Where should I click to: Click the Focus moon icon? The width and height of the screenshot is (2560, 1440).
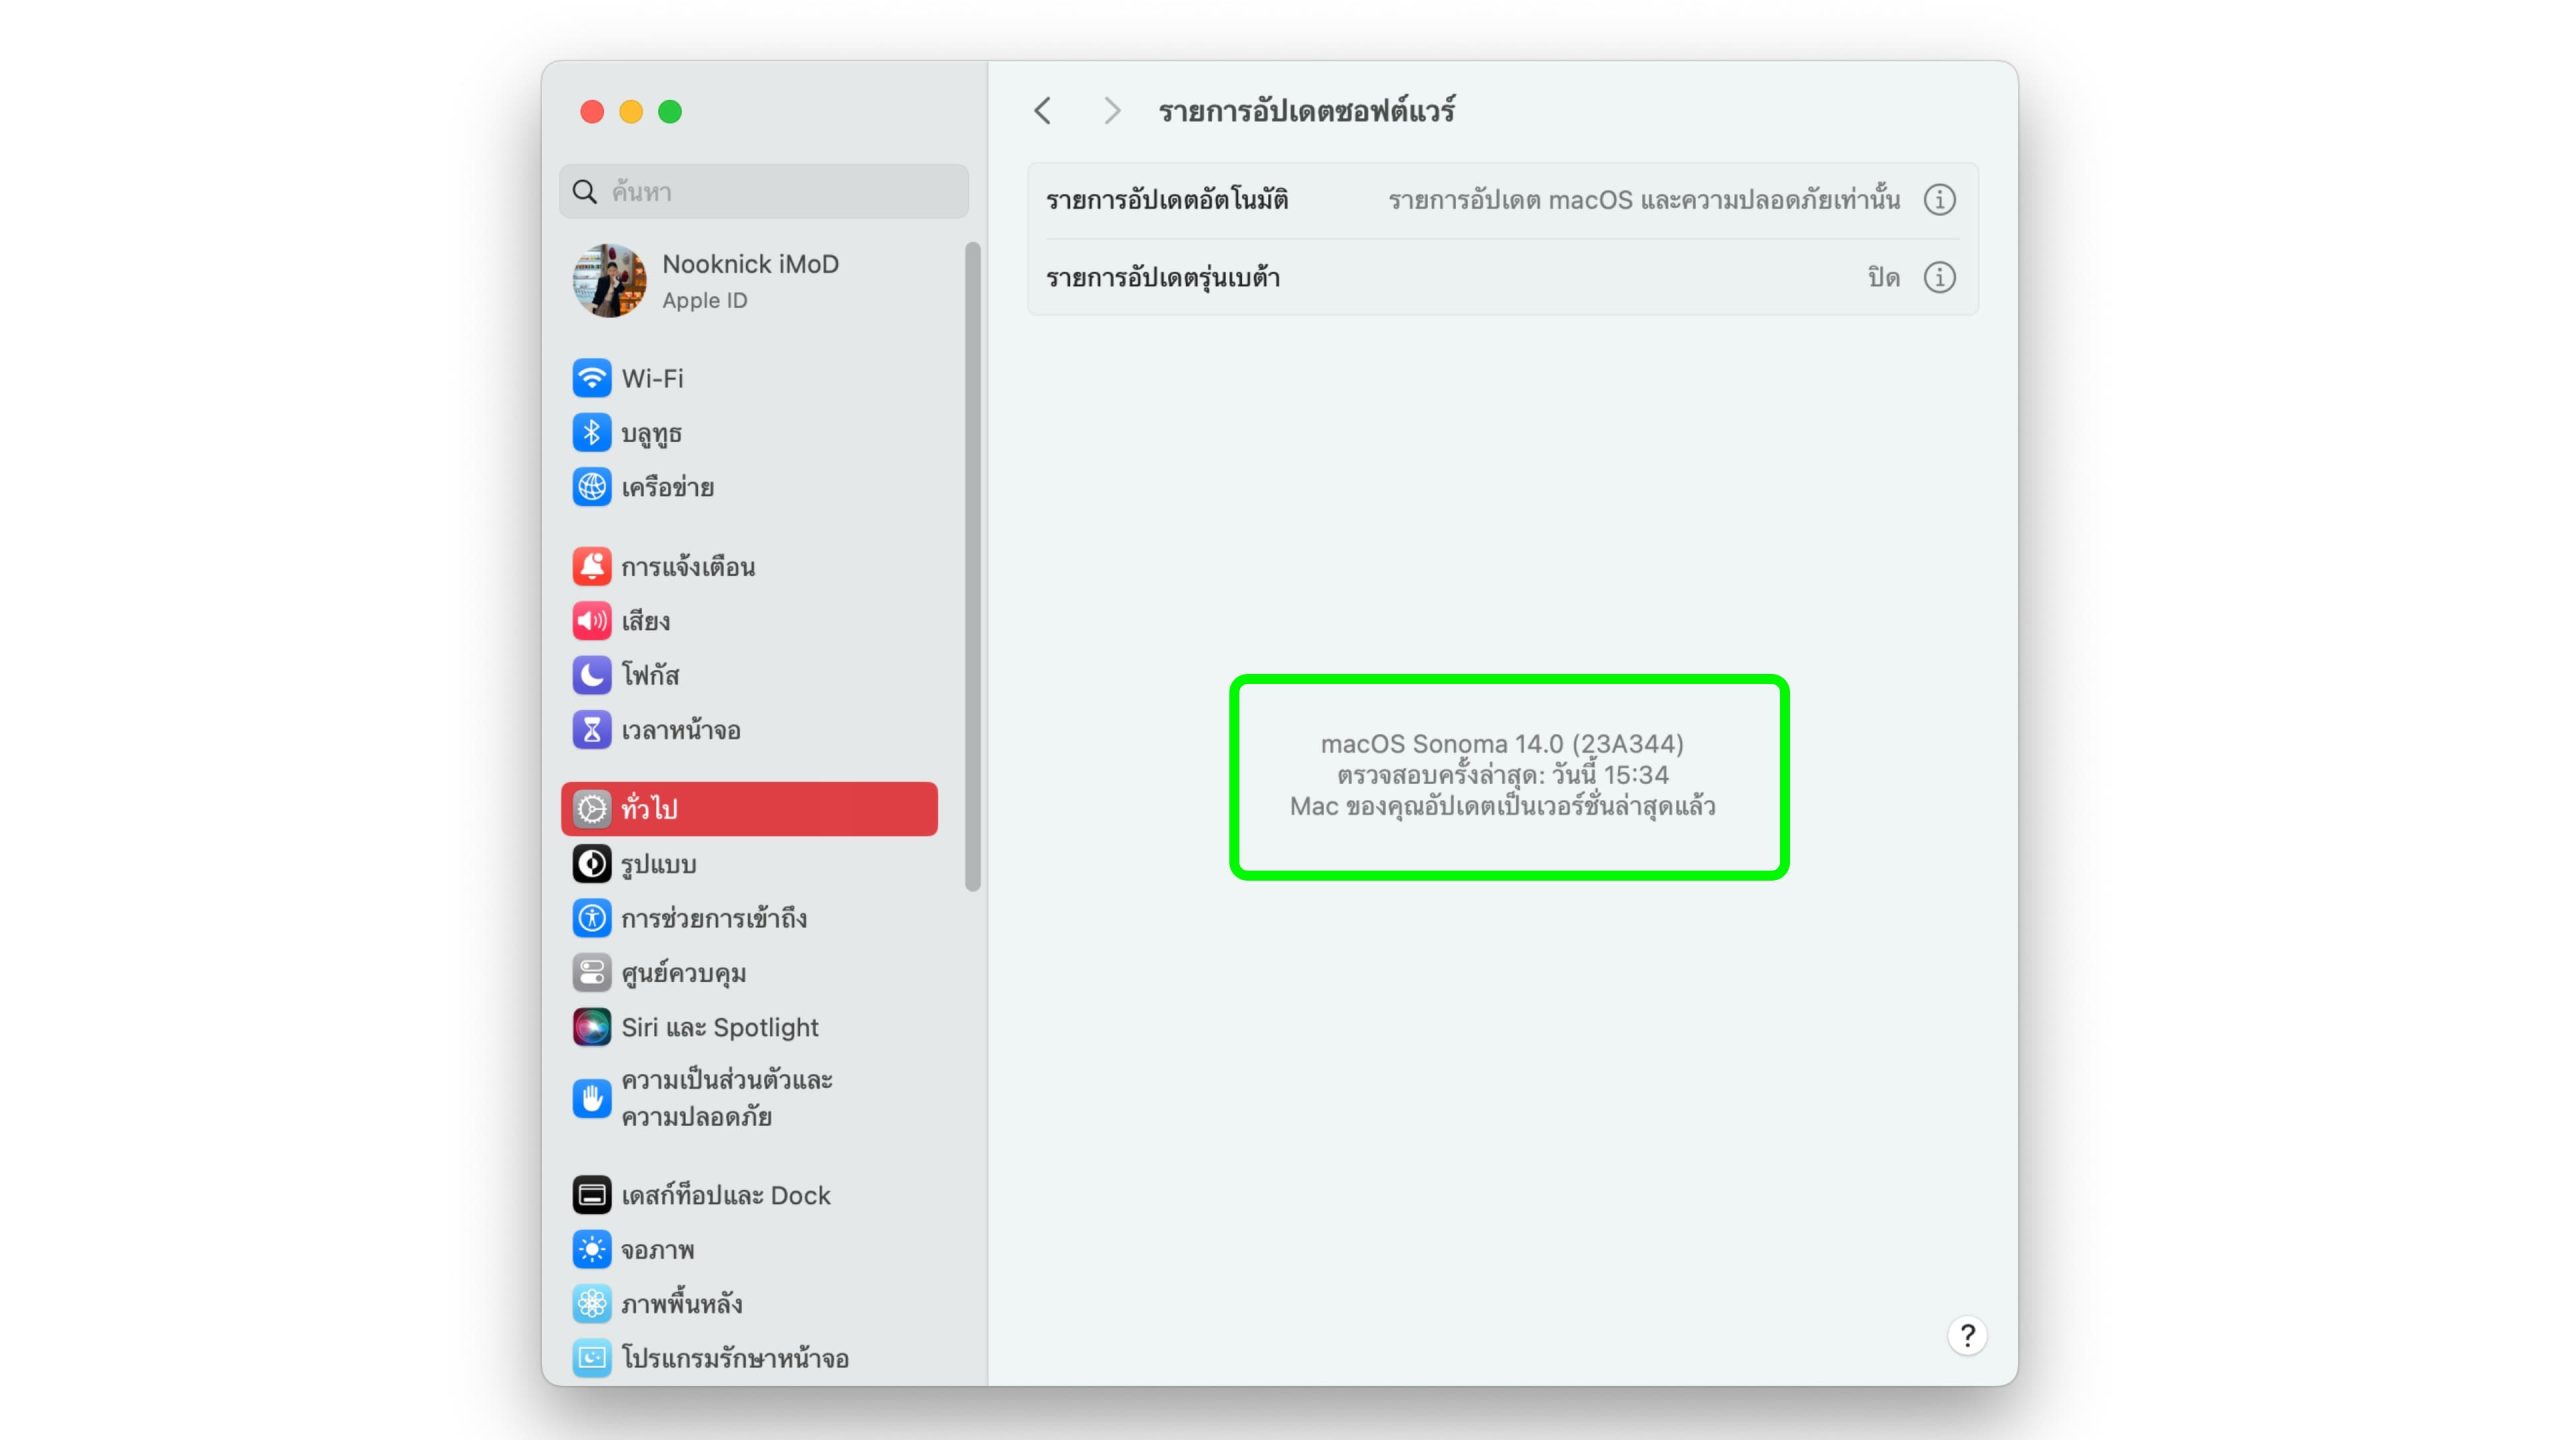(x=591, y=675)
